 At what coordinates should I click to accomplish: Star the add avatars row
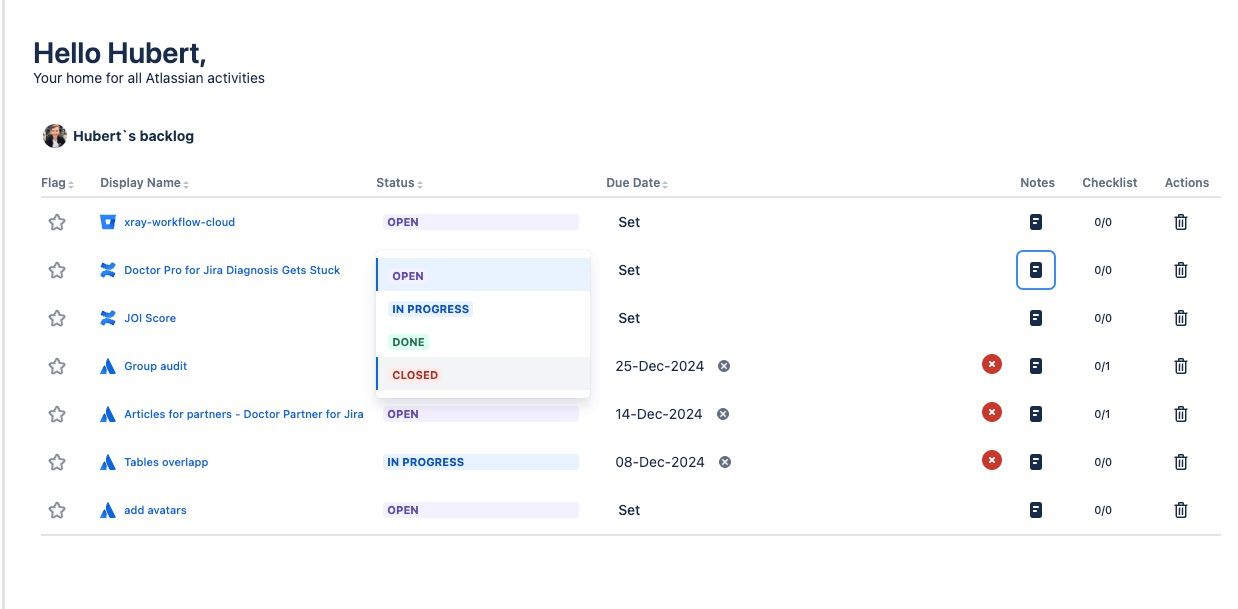pyautogui.click(x=57, y=510)
